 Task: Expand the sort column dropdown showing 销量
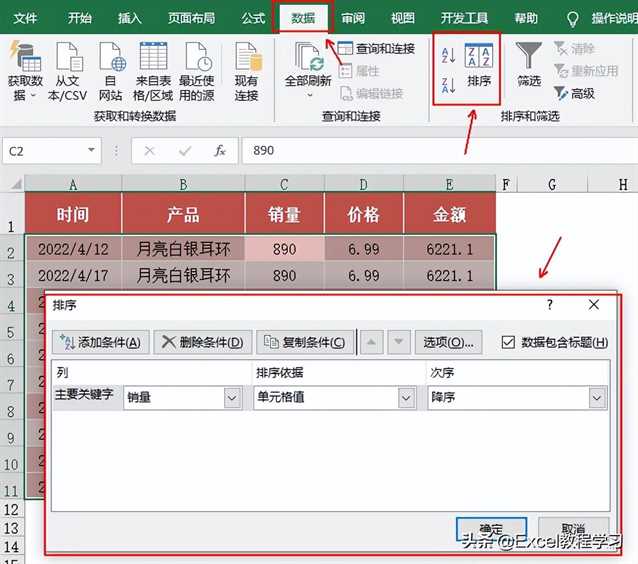point(232,398)
